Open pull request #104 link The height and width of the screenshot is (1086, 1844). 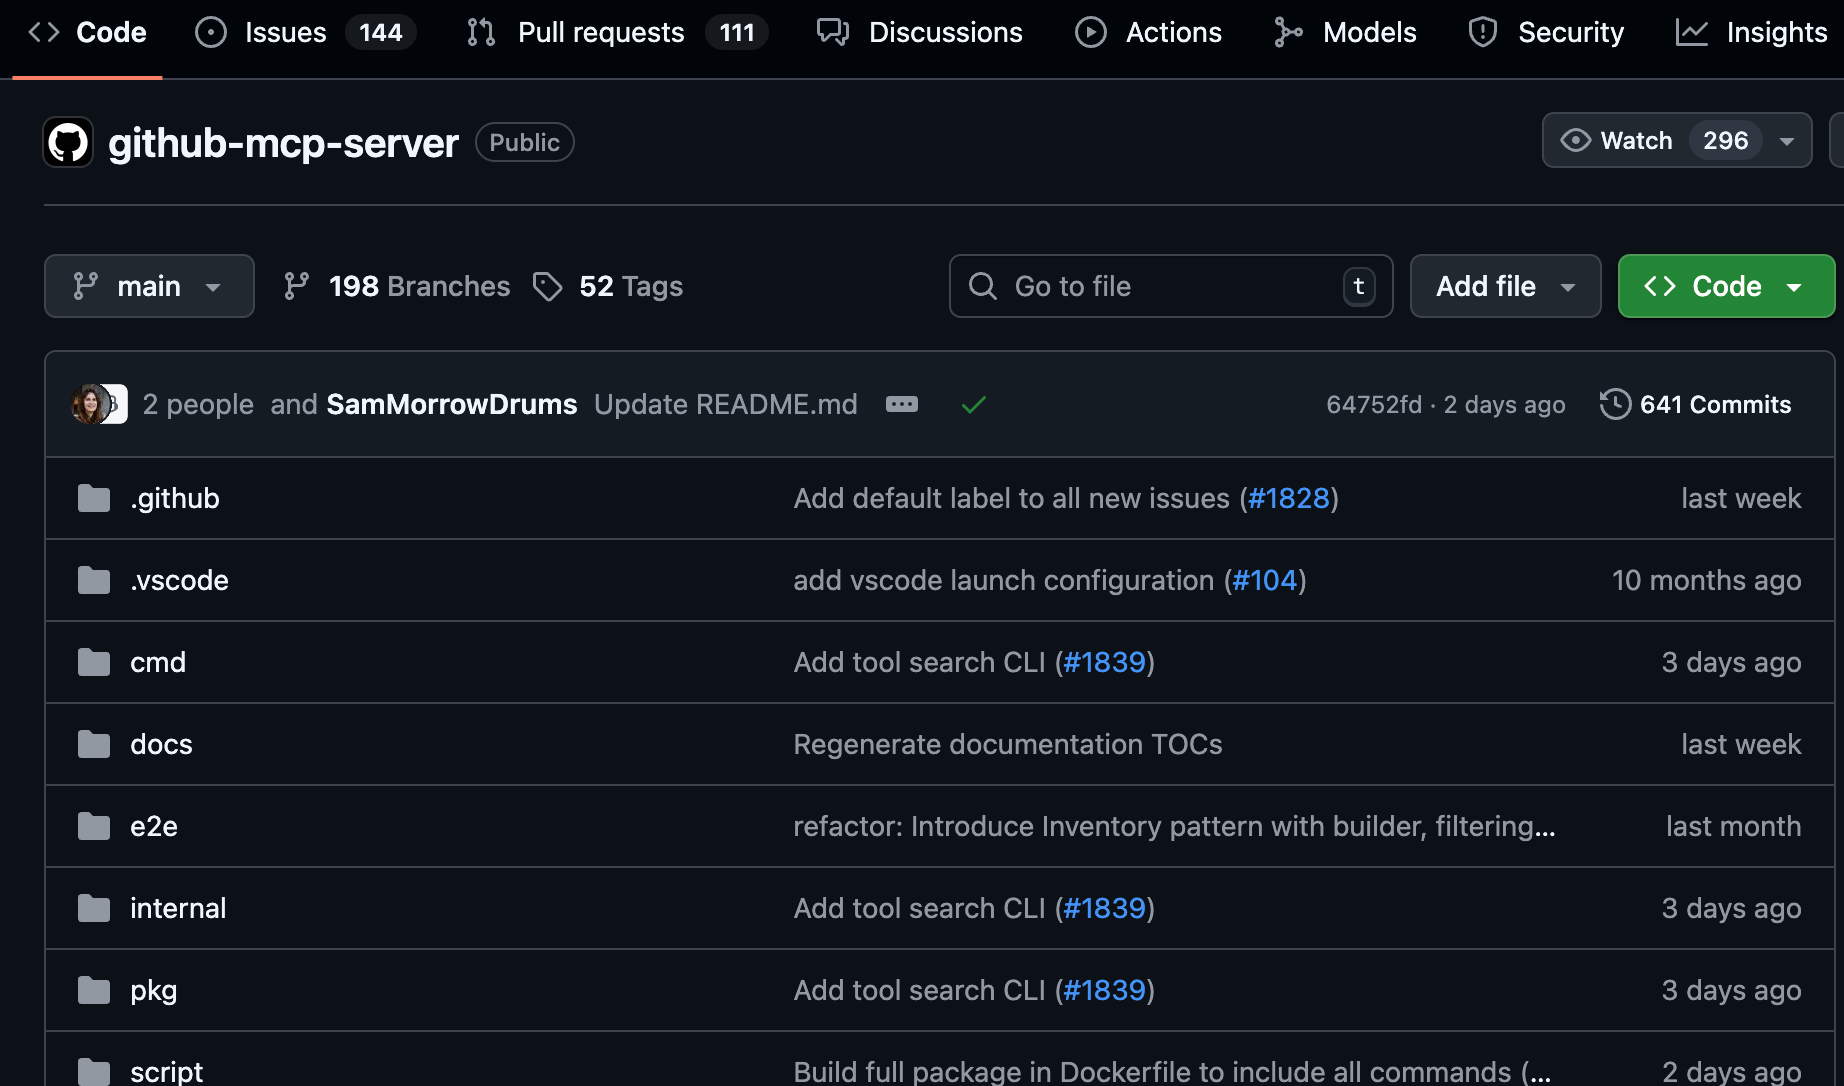(1265, 580)
